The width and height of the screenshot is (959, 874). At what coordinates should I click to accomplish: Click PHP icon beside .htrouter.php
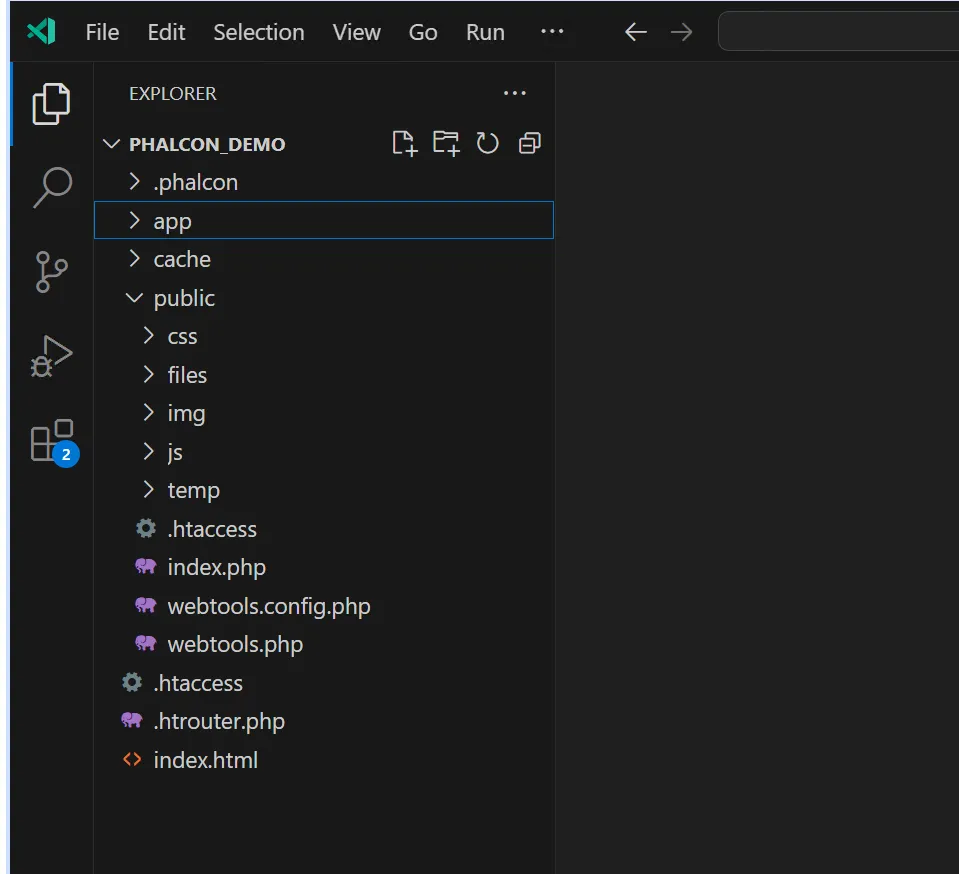tap(132, 720)
